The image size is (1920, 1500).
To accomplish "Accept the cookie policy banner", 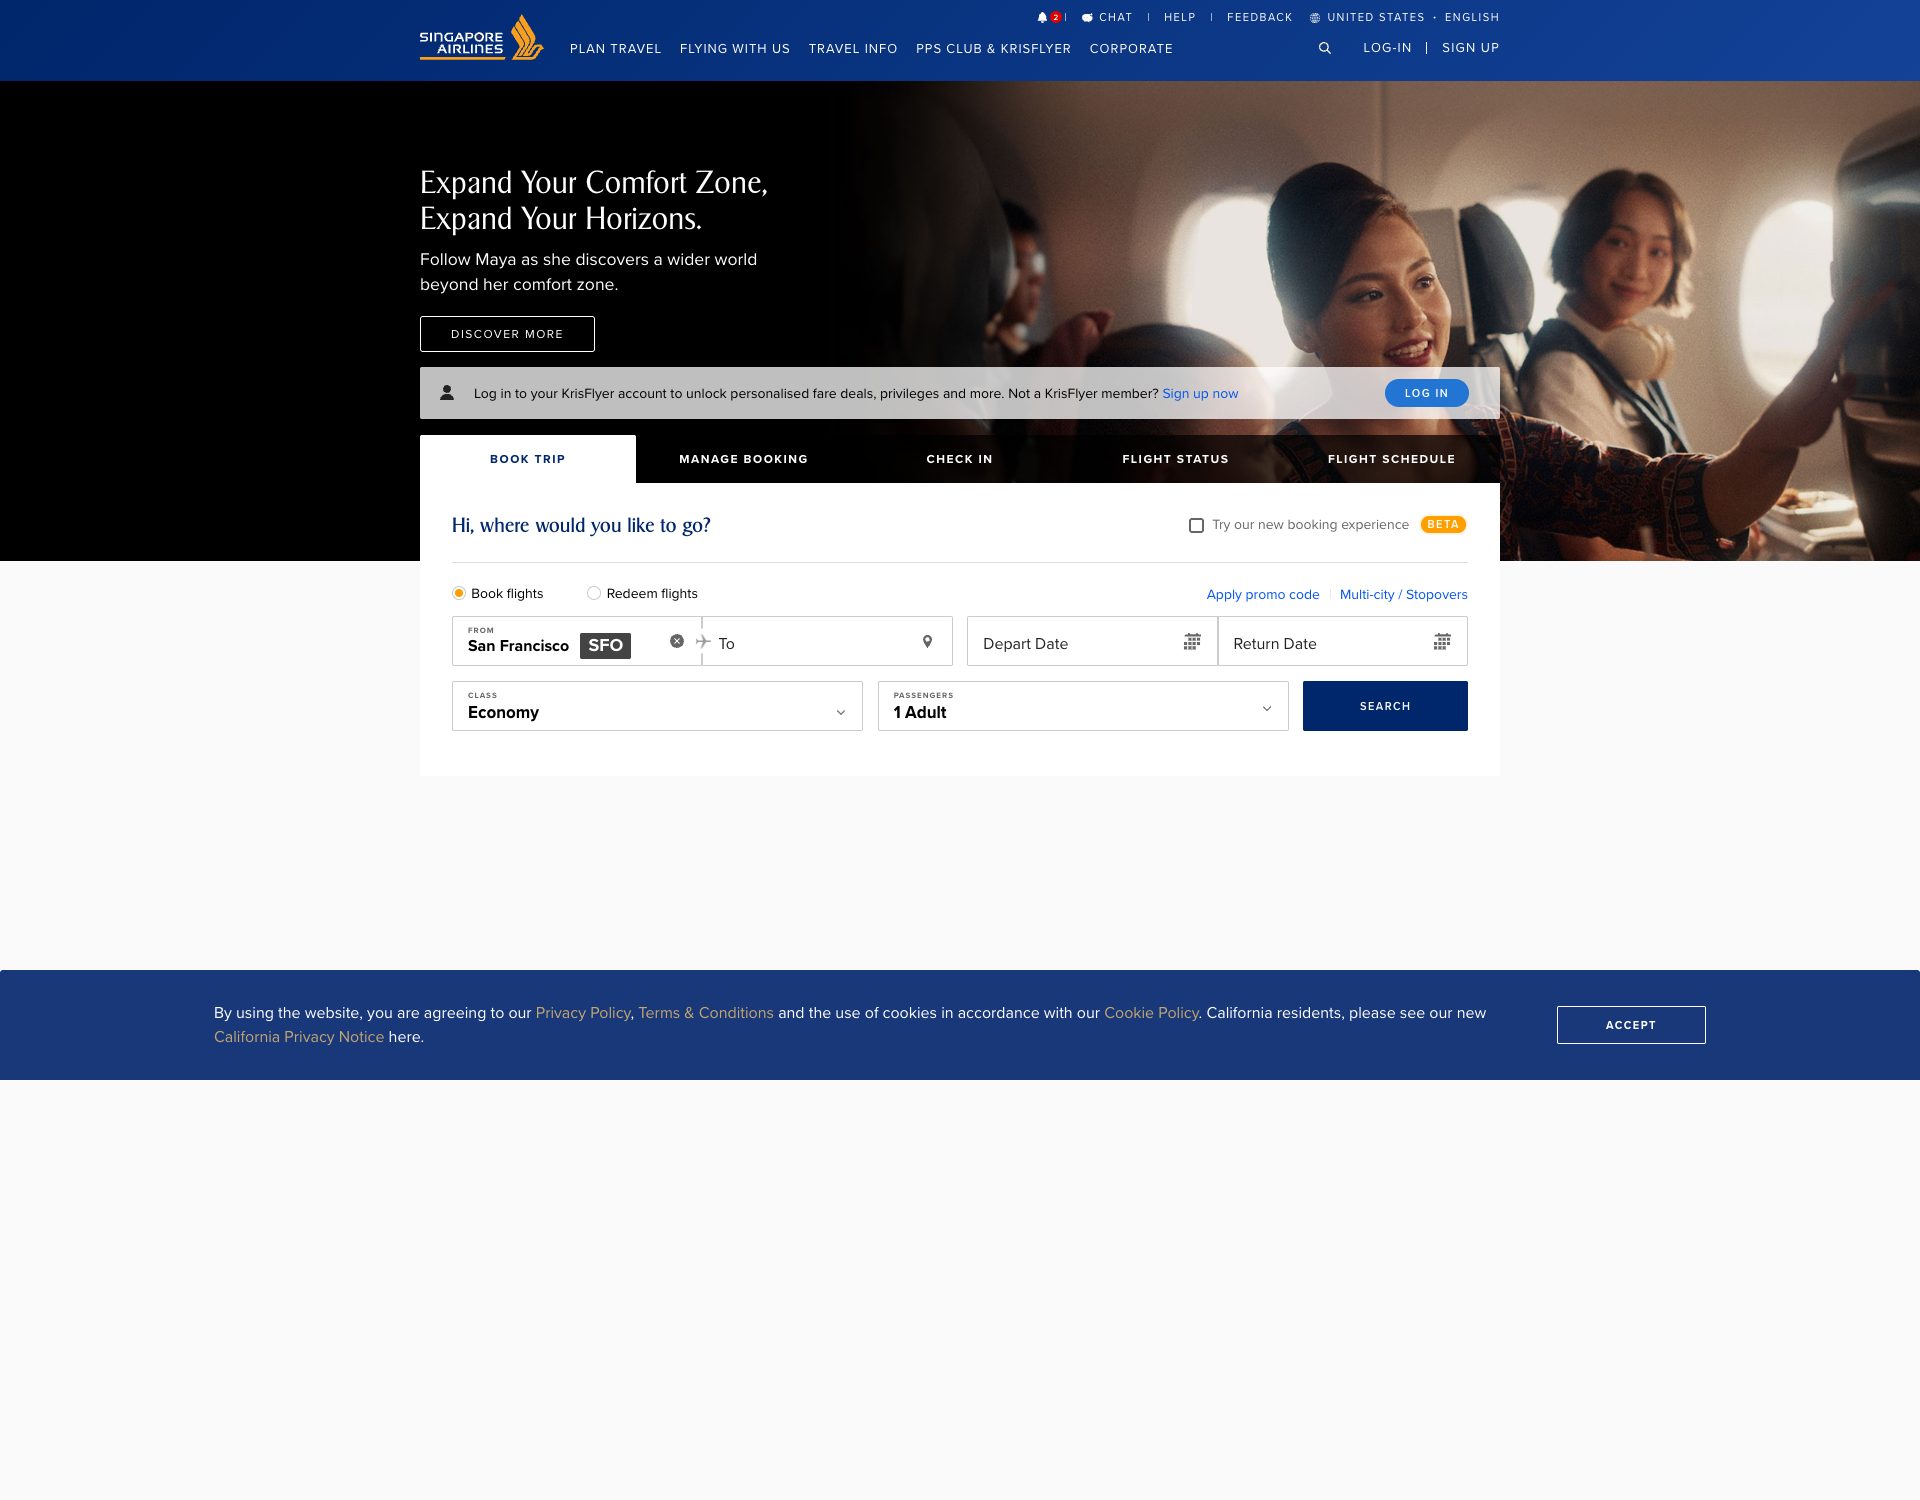I will click(1630, 1025).
